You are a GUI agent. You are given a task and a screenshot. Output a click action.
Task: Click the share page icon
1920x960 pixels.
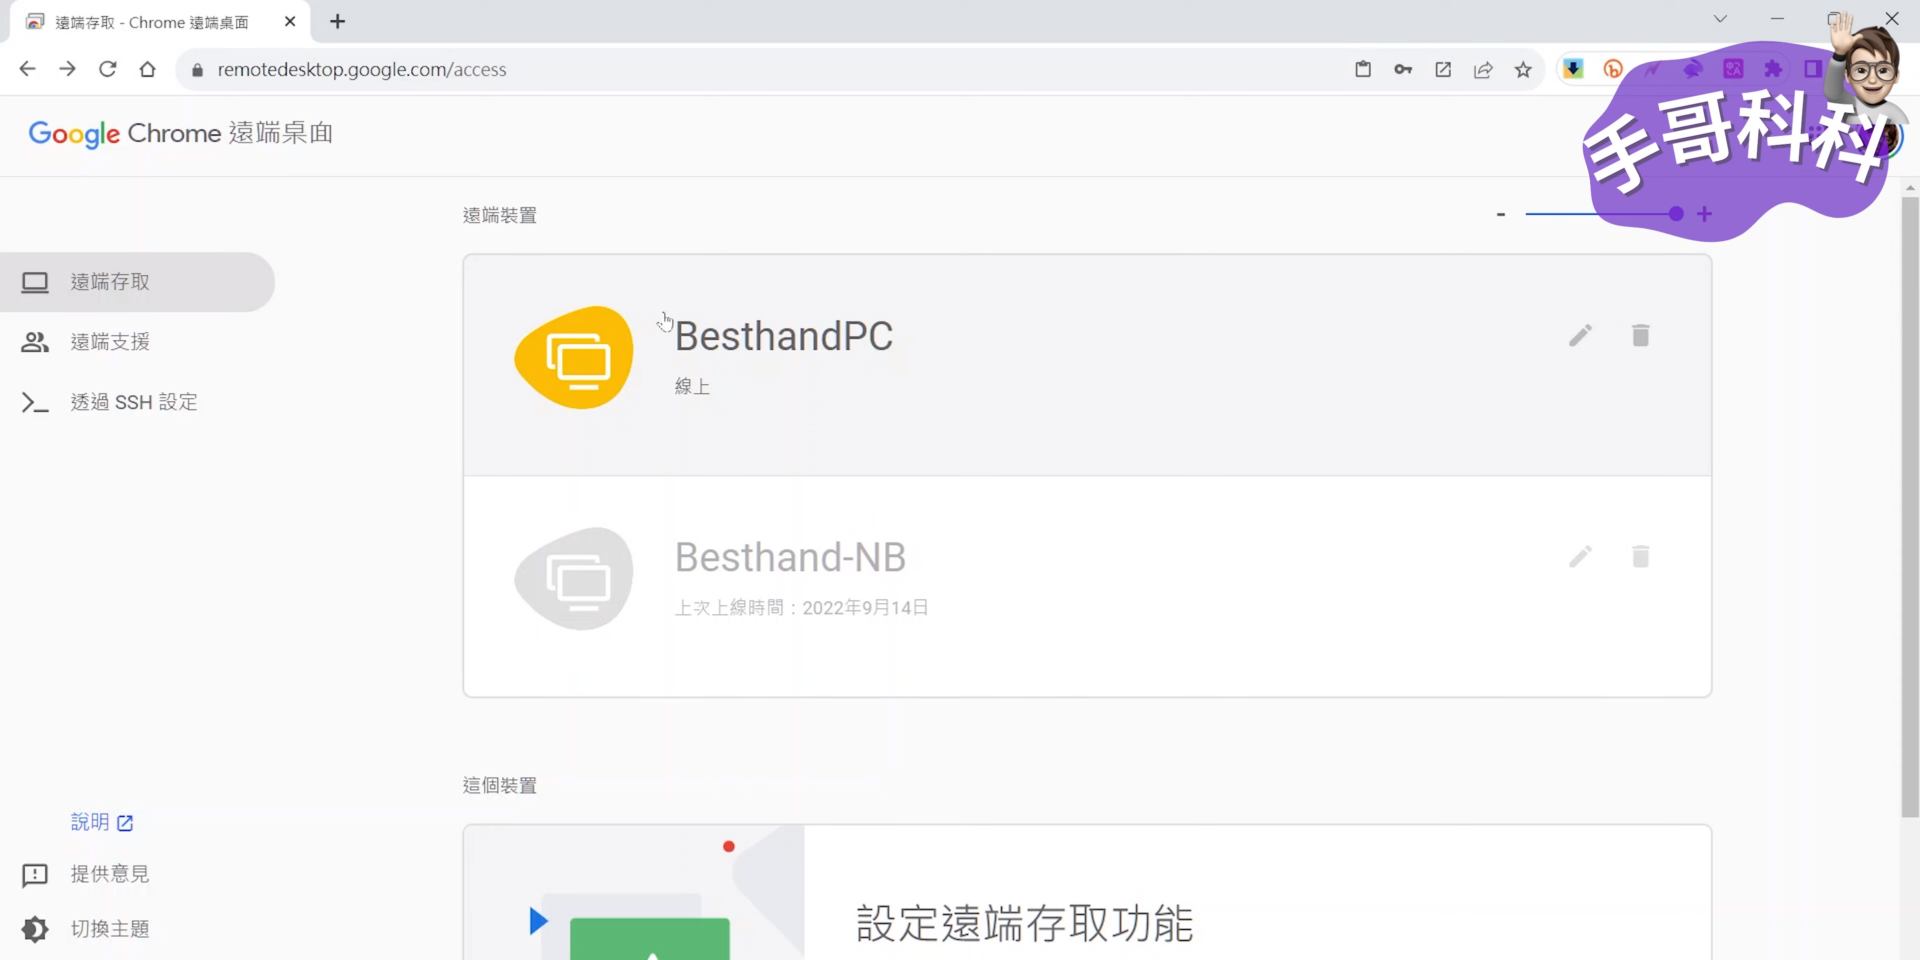pyautogui.click(x=1483, y=70)
